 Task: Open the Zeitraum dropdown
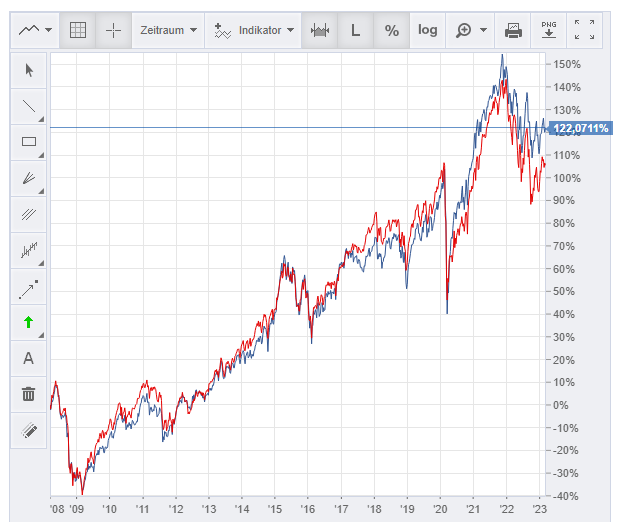click(x=168, y=30)
